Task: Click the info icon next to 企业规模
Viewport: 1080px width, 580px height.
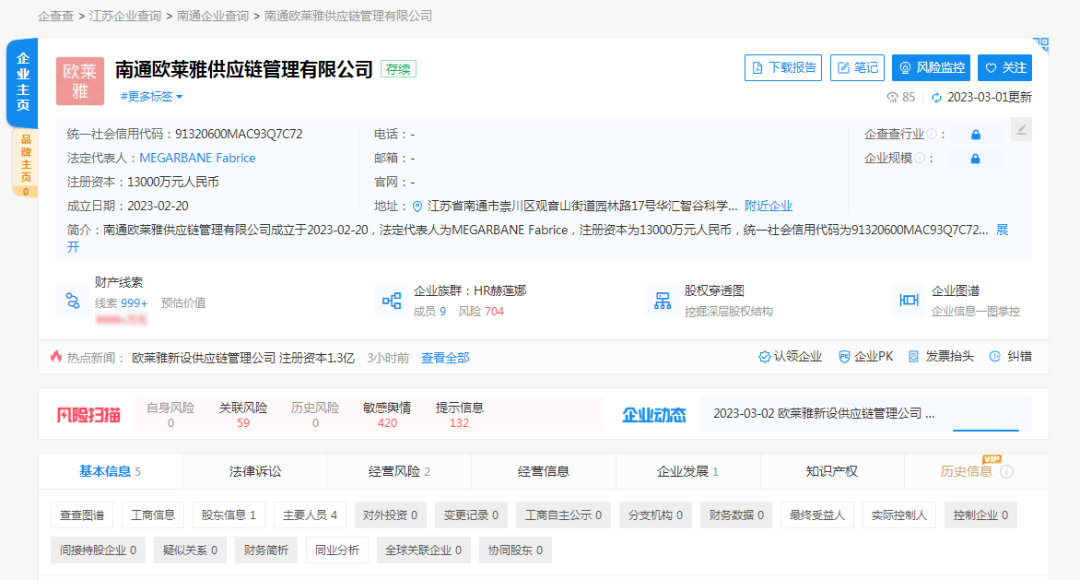Action: click(919, 158)
